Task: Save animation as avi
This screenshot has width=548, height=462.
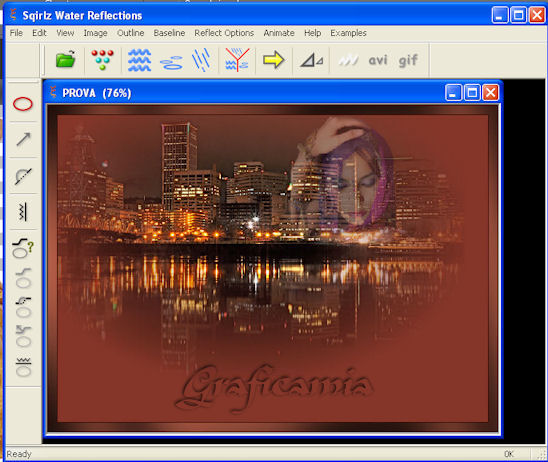Action: coord(378,60)
